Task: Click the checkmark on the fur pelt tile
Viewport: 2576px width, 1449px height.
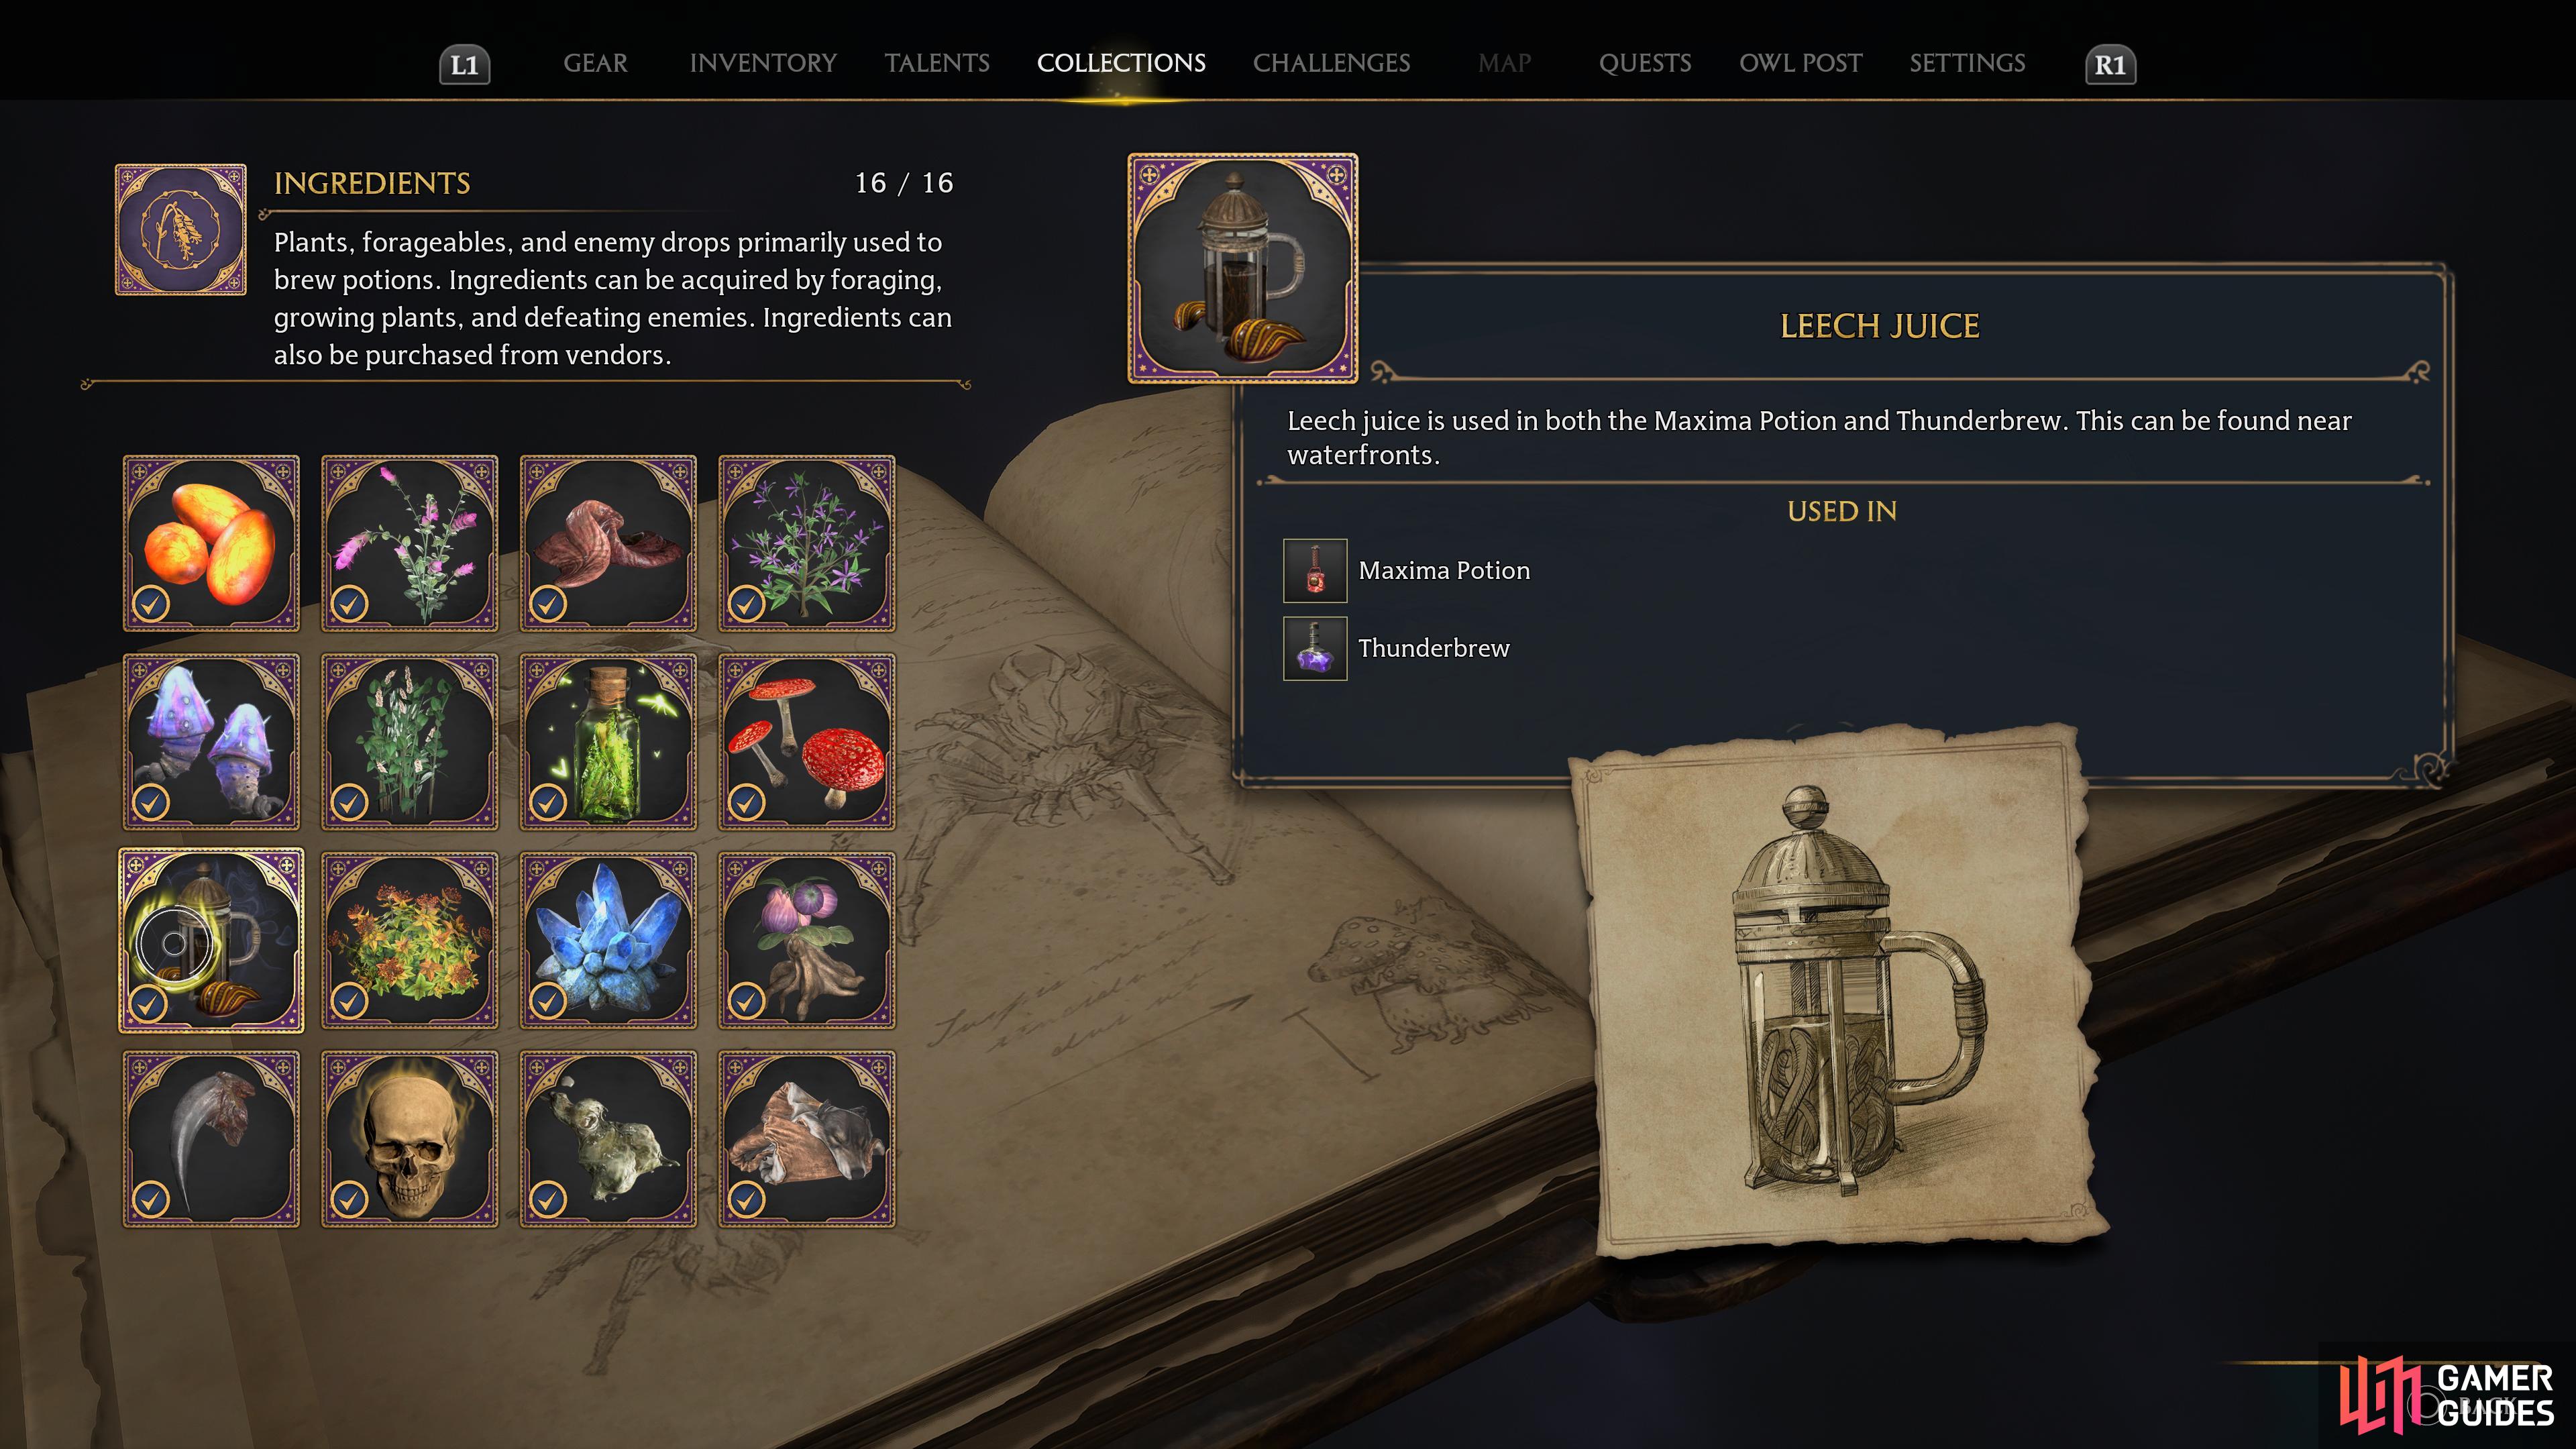Action: tap(747, 1197)
